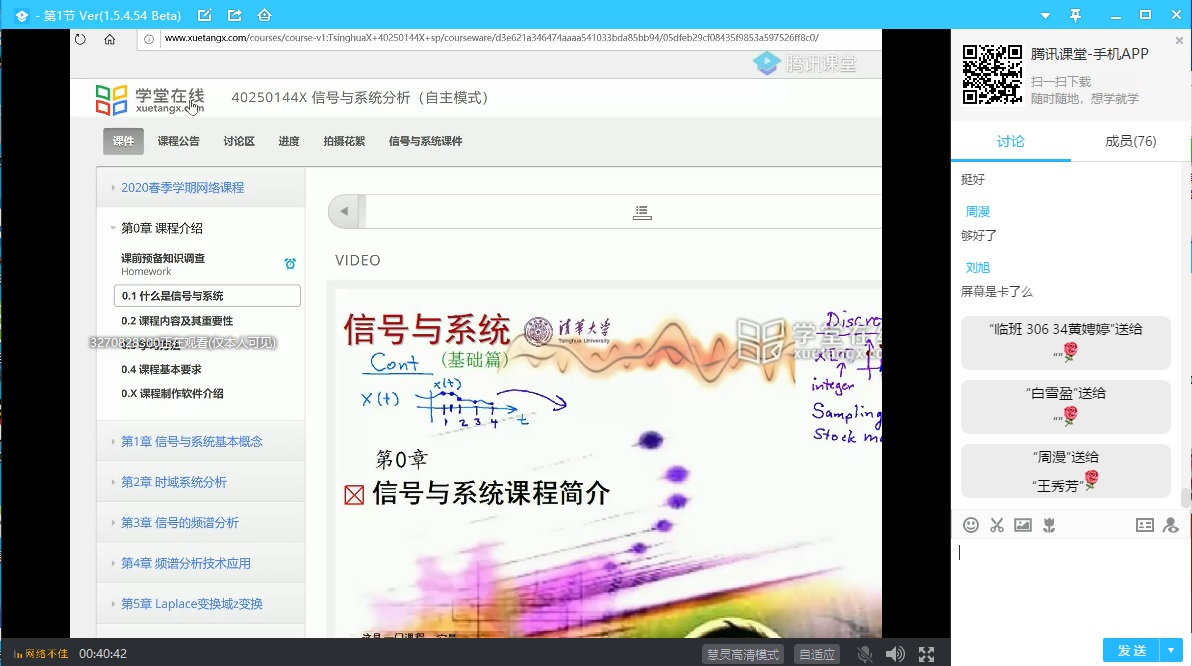Image resolution: width=1192 pixels, height=666 pixels.
Task: Toggle pin window on top
Action: pyautogui.click(x=1075, y=15)
